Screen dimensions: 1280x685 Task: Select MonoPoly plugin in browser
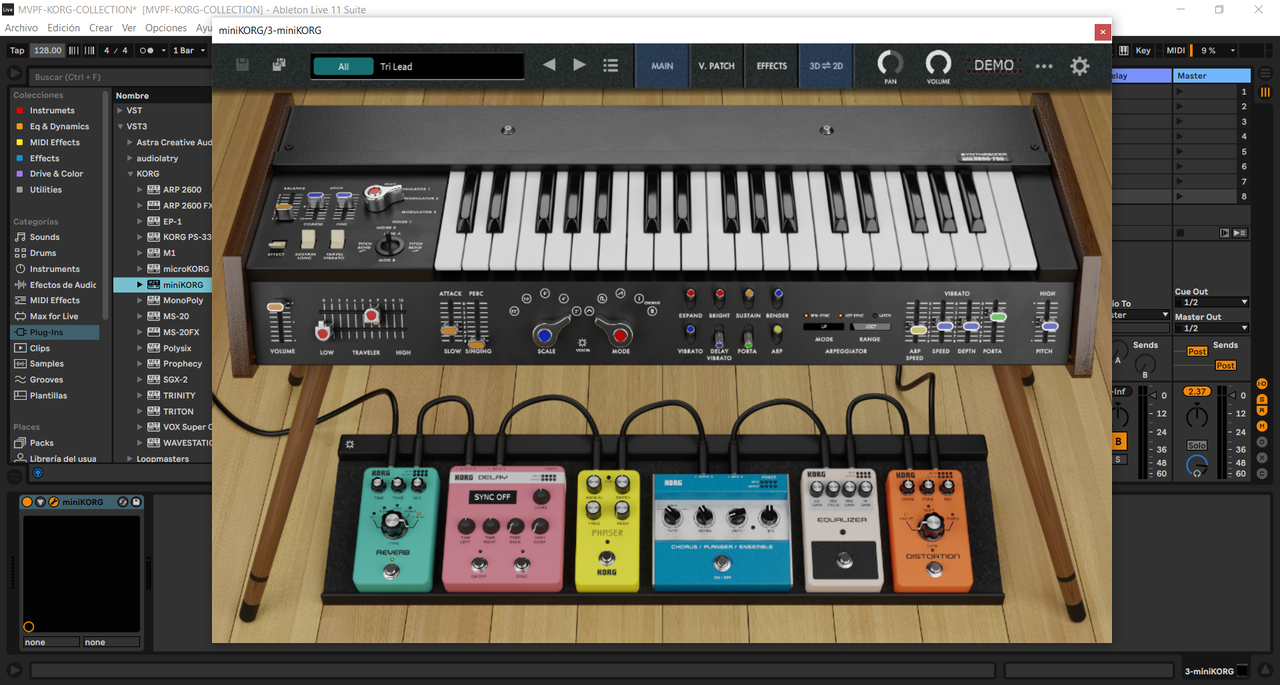click(183, 300)
